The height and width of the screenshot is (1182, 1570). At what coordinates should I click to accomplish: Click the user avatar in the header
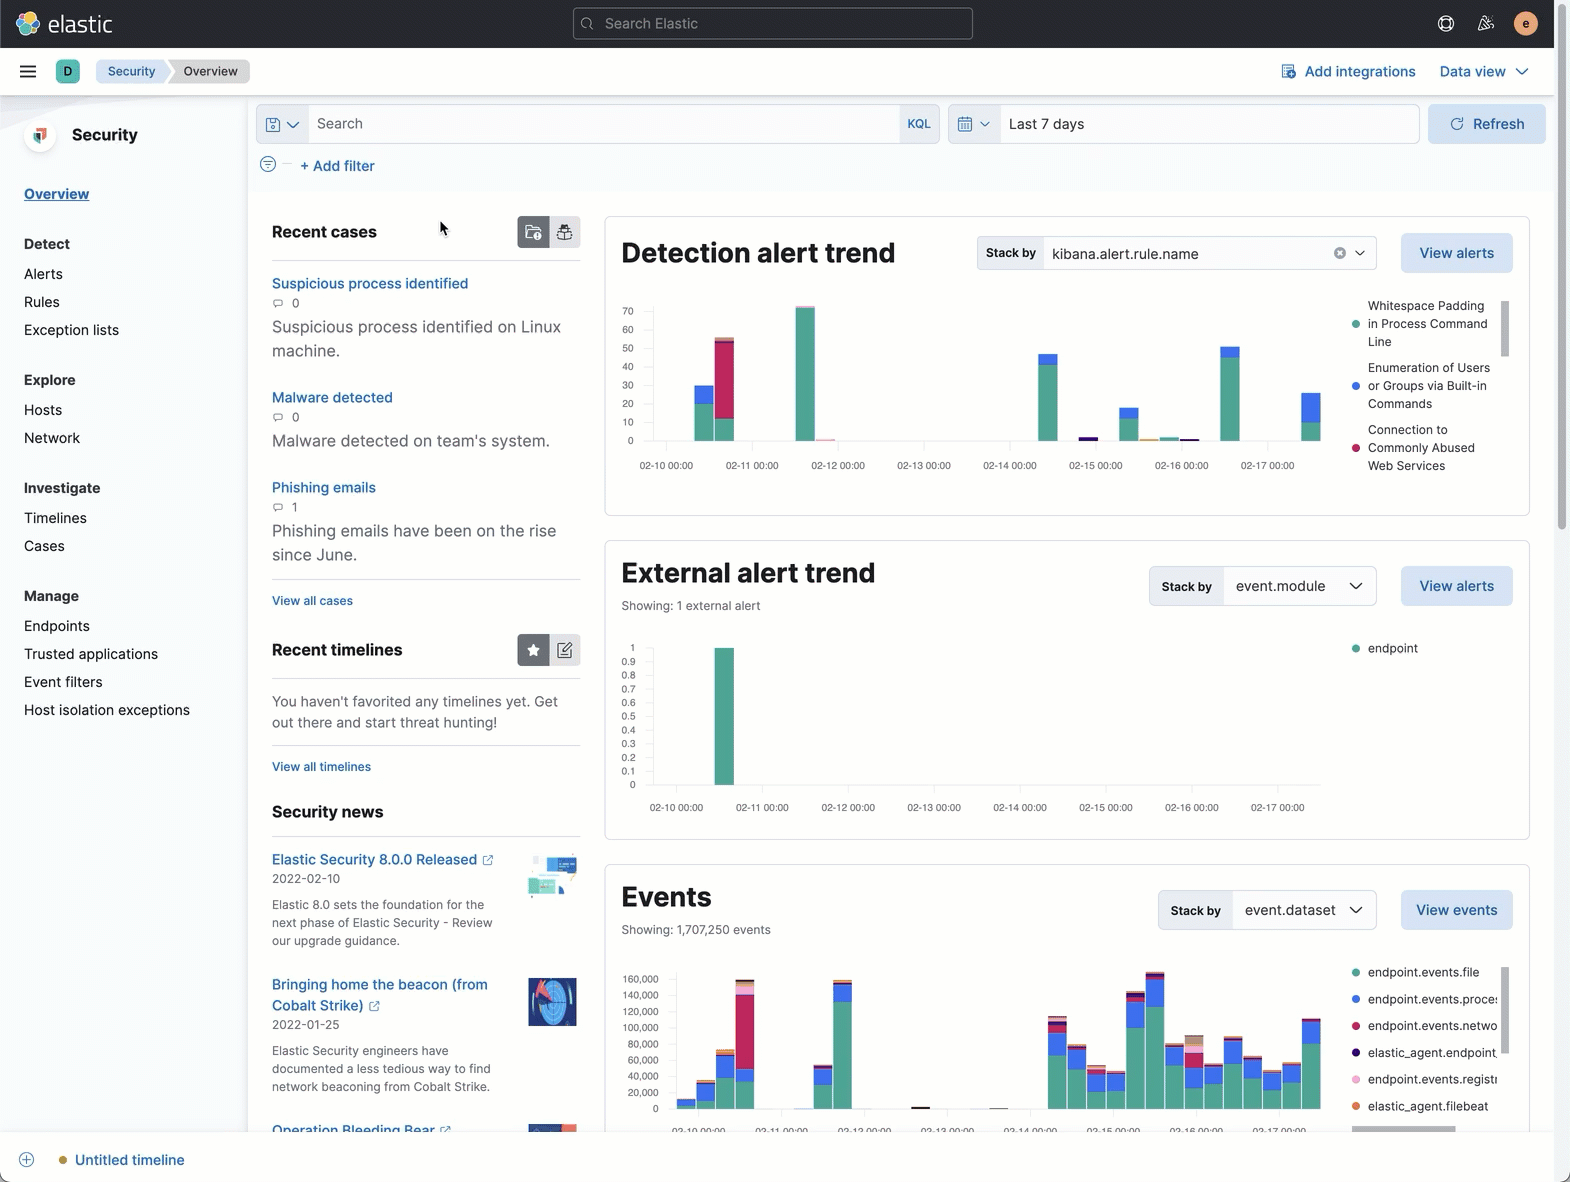click(x=1525, y=24)
